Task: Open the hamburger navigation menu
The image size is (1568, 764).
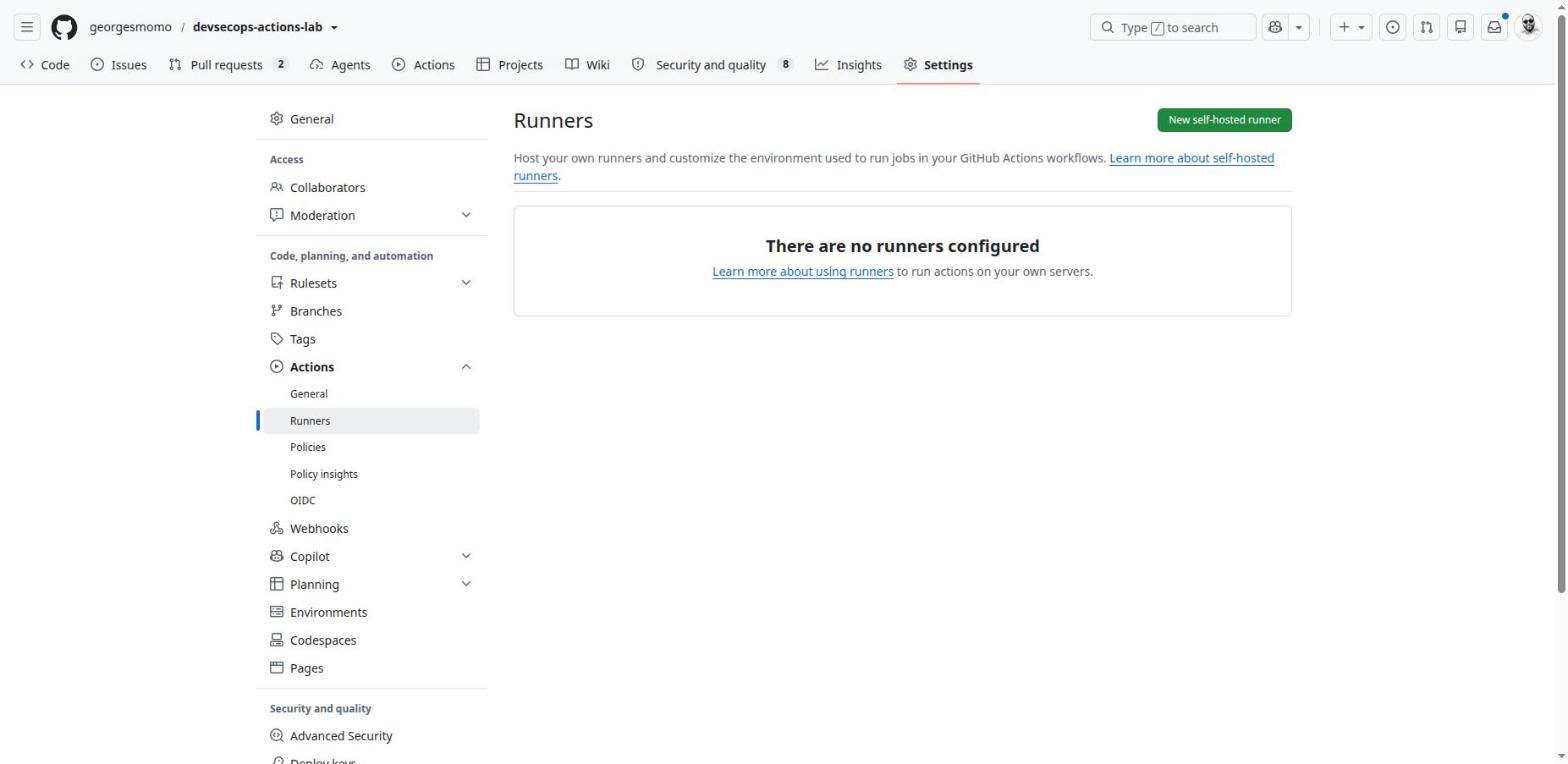Action: (x=27, y=27)
